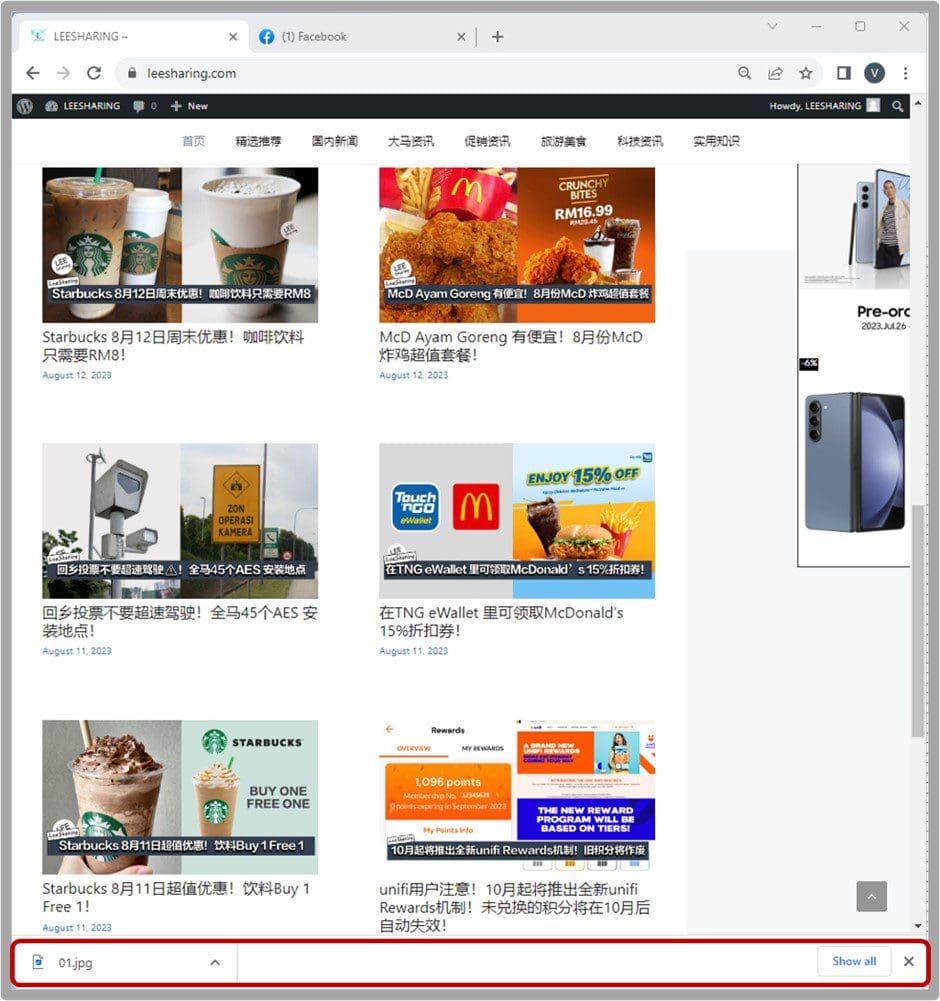Open 促销资讯 in the navigation menu

pos(487,141)
